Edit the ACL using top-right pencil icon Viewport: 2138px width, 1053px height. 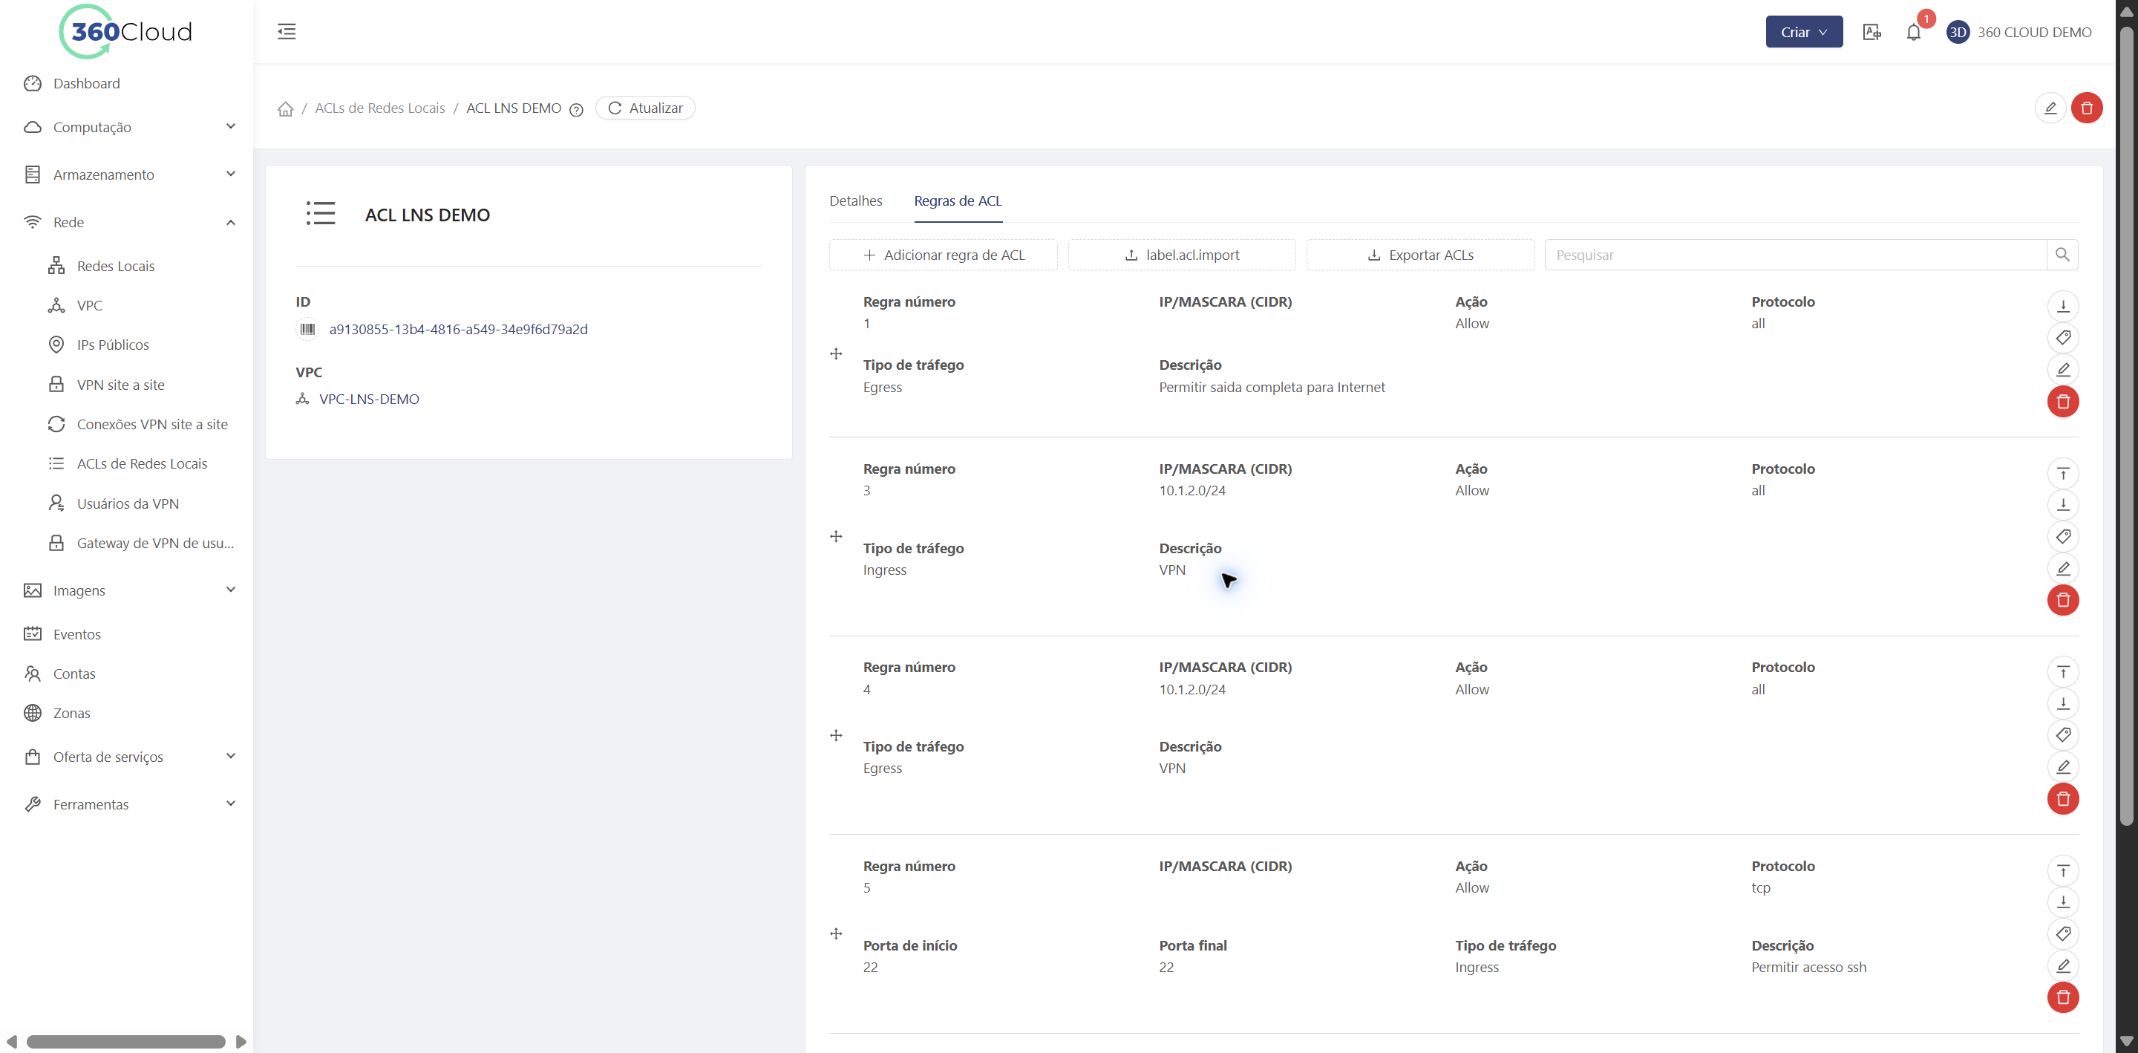pyautogui.click(x=2050, y=108)
